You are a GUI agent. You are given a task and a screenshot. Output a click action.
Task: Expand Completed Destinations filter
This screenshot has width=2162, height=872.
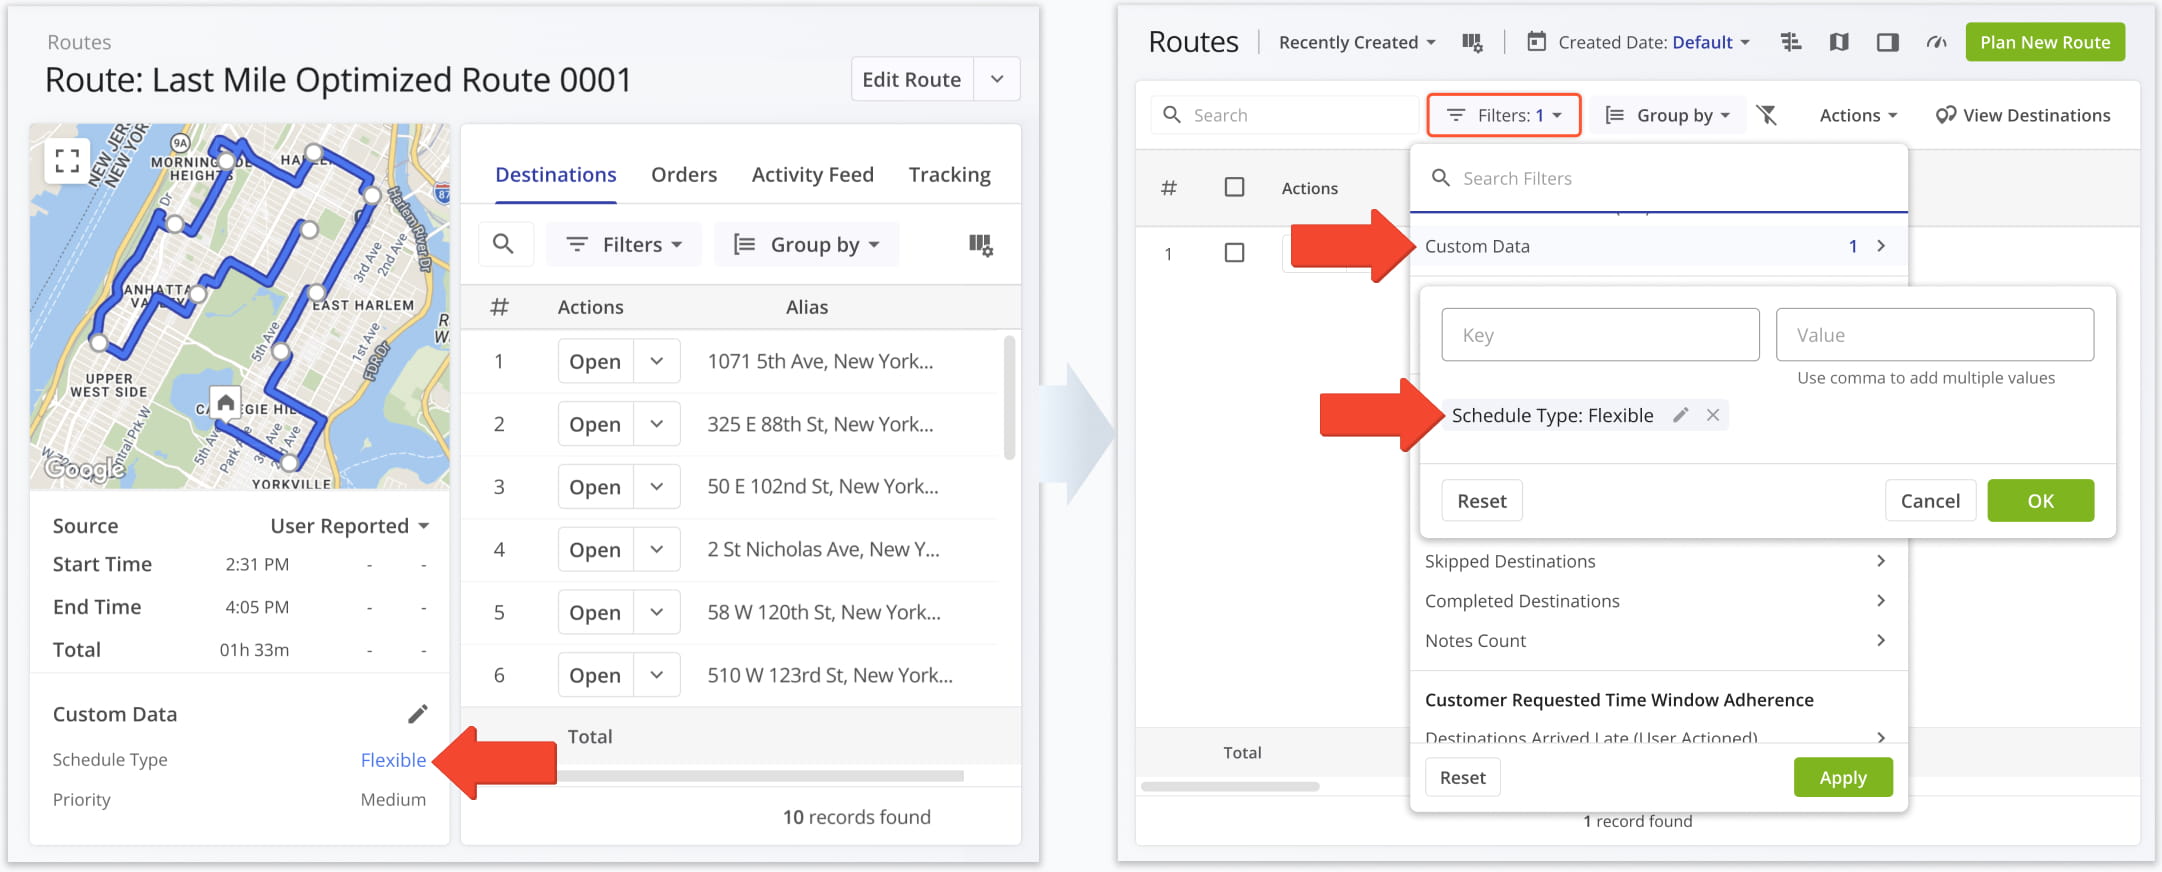coord(1658,601)
